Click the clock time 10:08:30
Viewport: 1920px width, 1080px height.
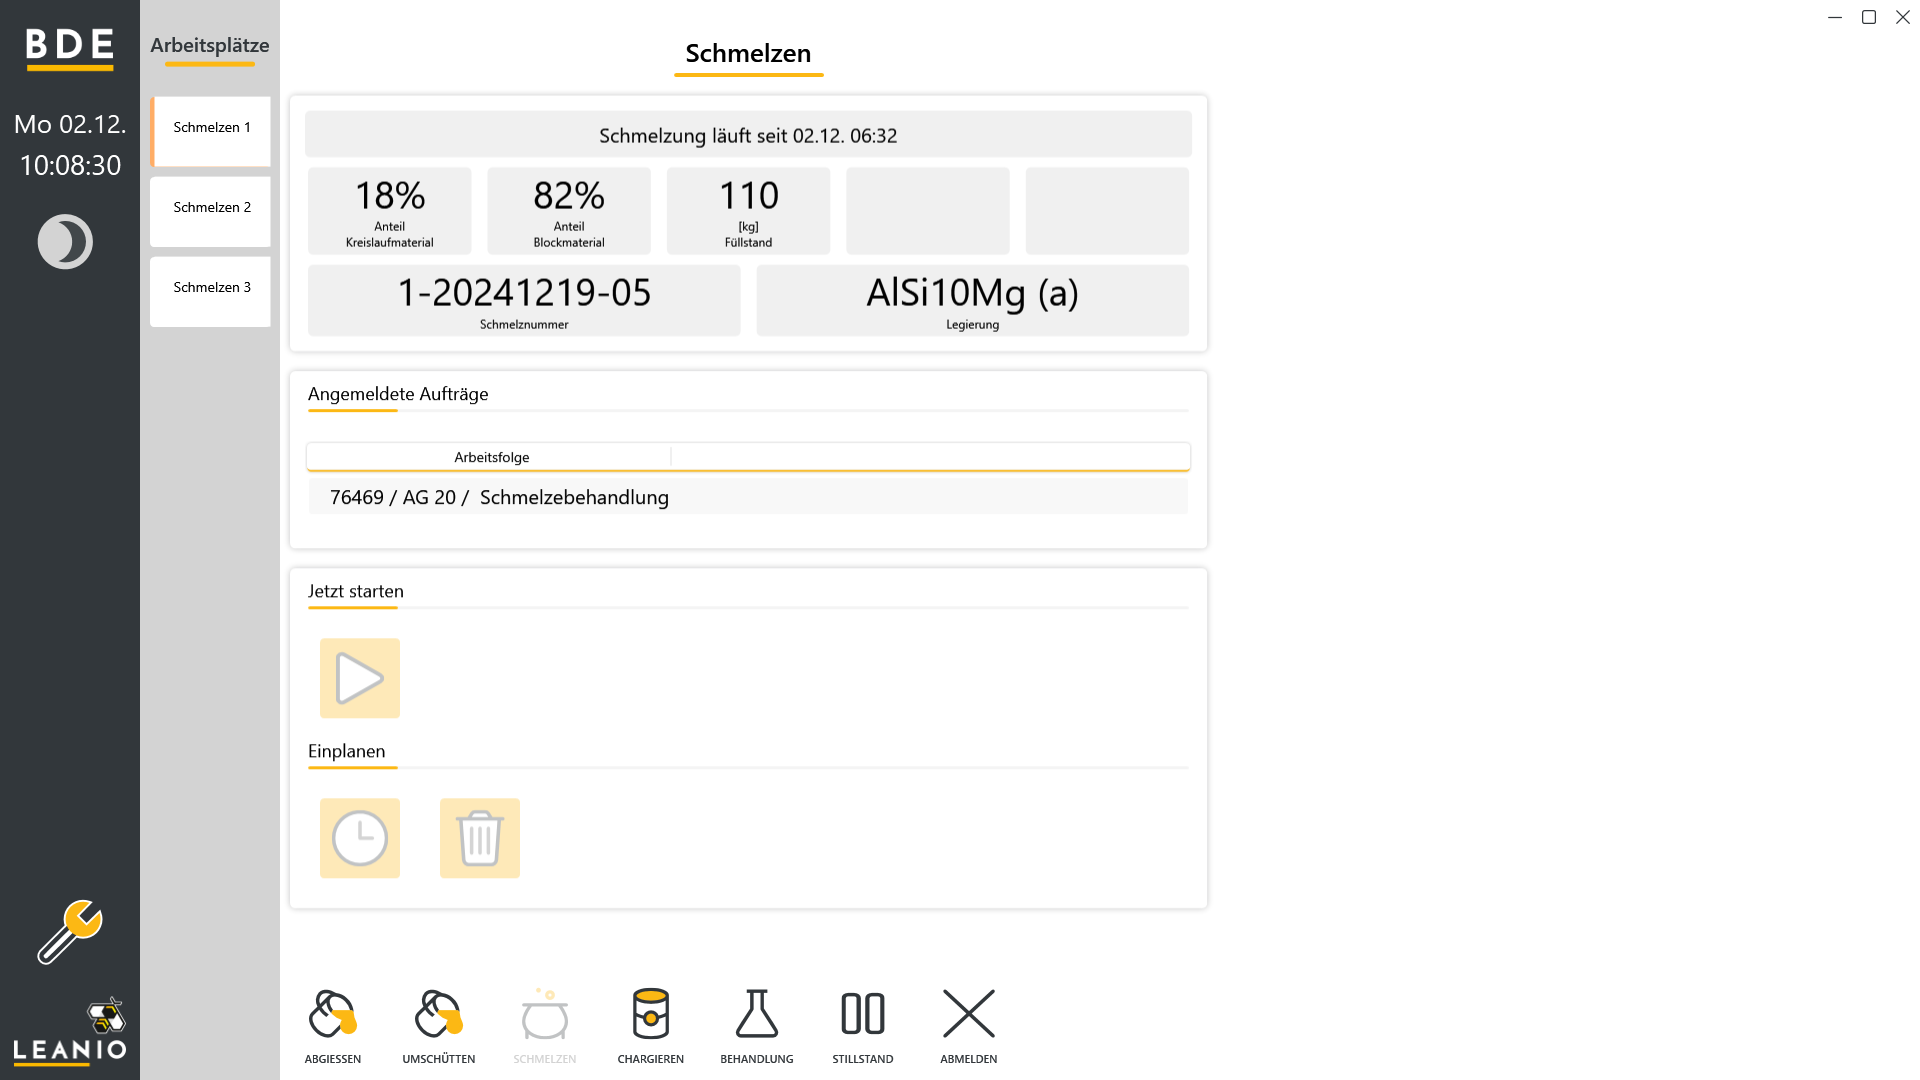pos(70,165)
